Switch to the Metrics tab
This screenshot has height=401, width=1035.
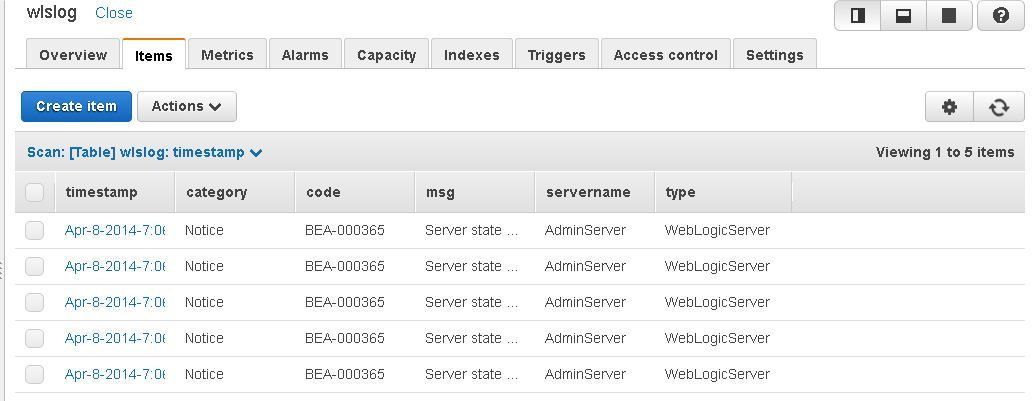(227, 55)
